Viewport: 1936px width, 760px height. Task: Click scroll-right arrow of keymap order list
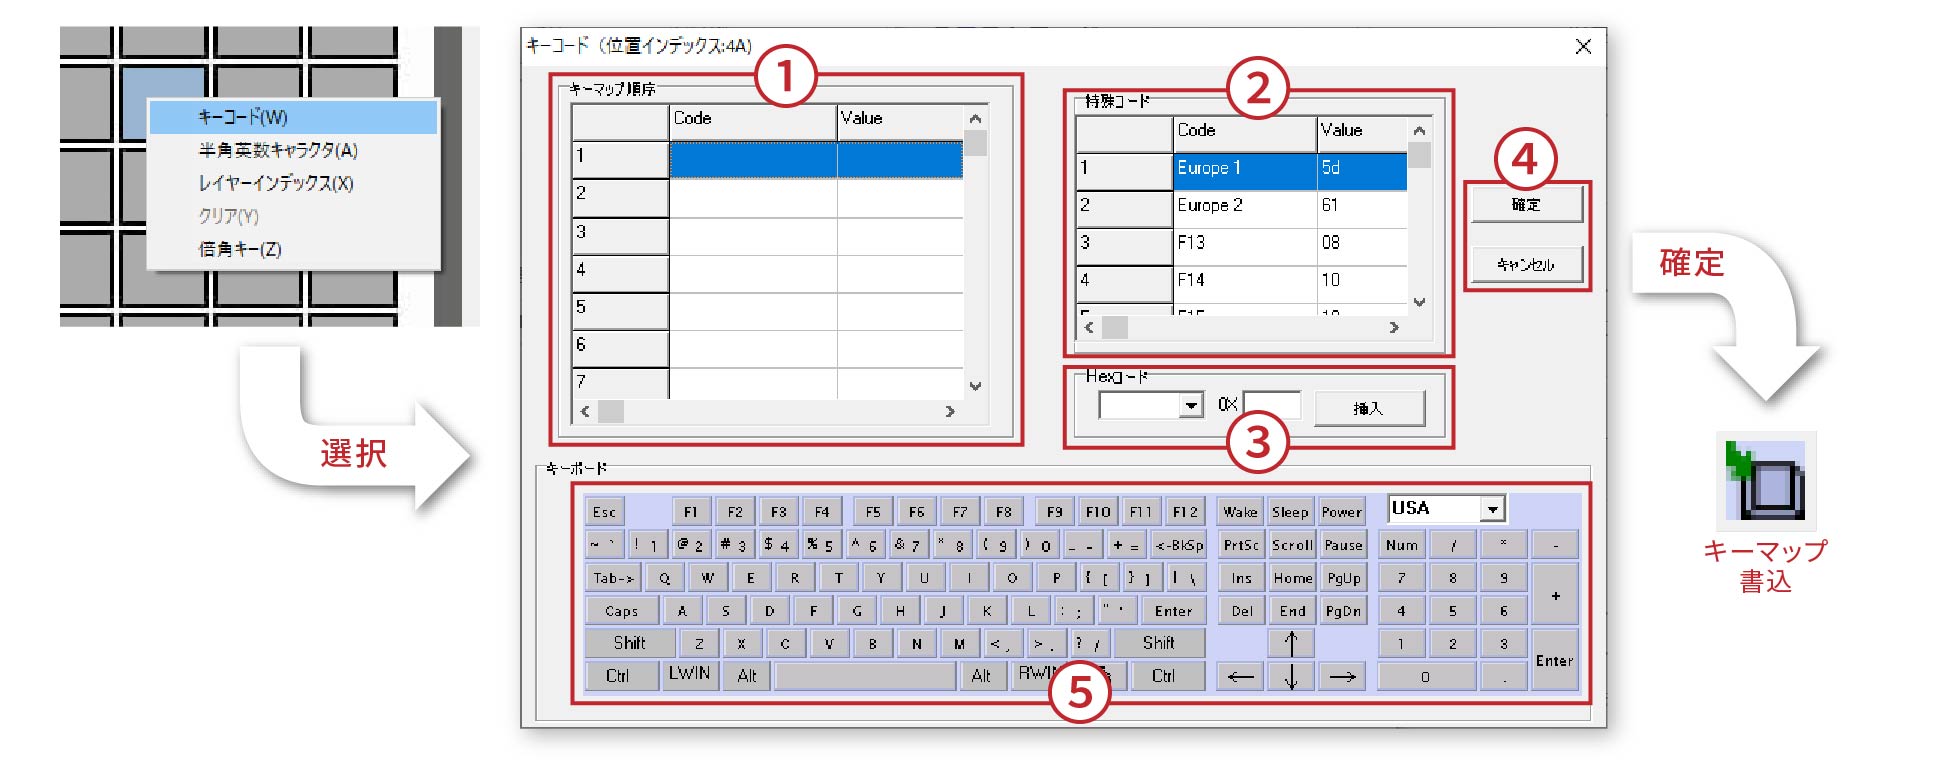coord(950,411)
